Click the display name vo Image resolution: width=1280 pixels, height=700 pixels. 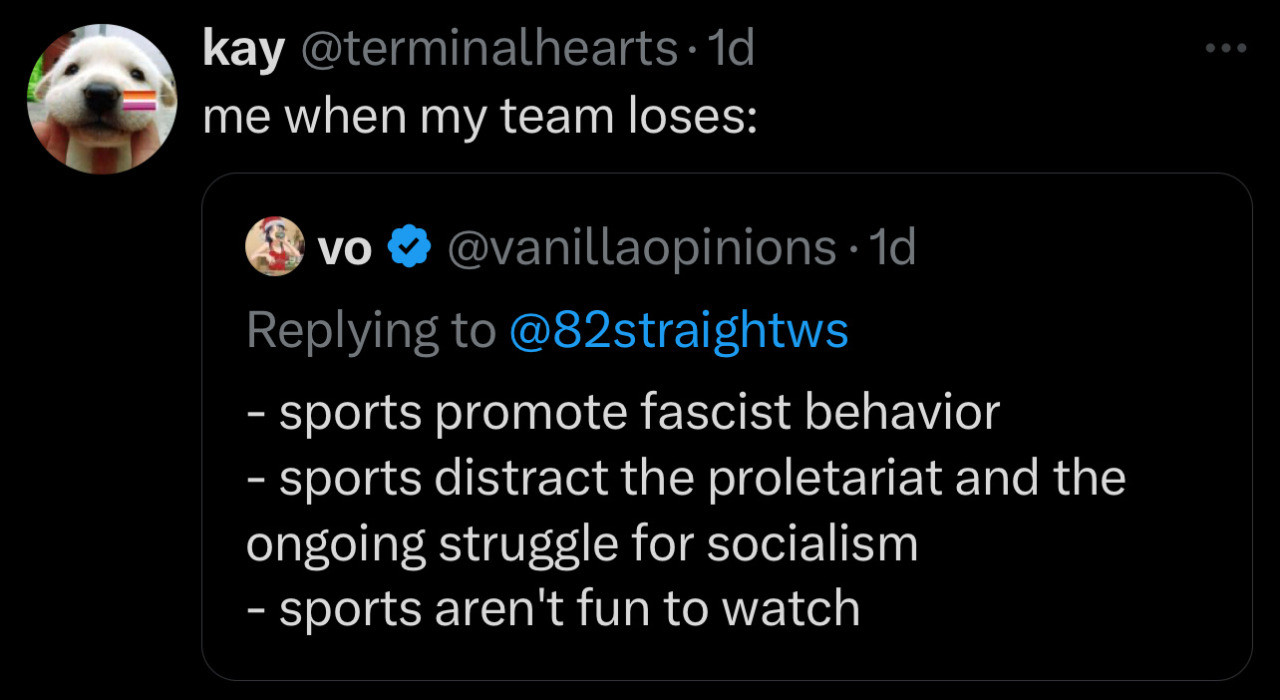[344, 248]
